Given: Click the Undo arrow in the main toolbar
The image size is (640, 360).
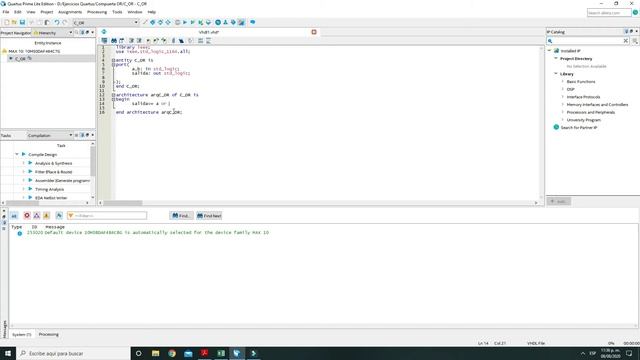Looking at the screenshot, I should click(x=57, y=22).
